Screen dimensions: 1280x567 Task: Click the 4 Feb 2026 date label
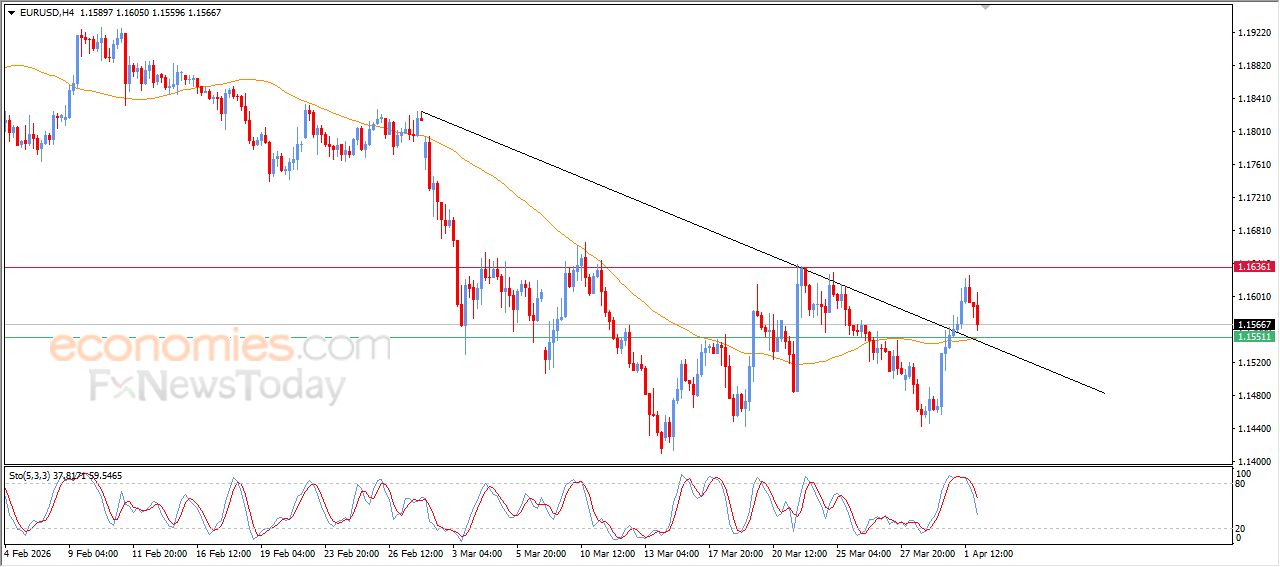coord(30,553)
